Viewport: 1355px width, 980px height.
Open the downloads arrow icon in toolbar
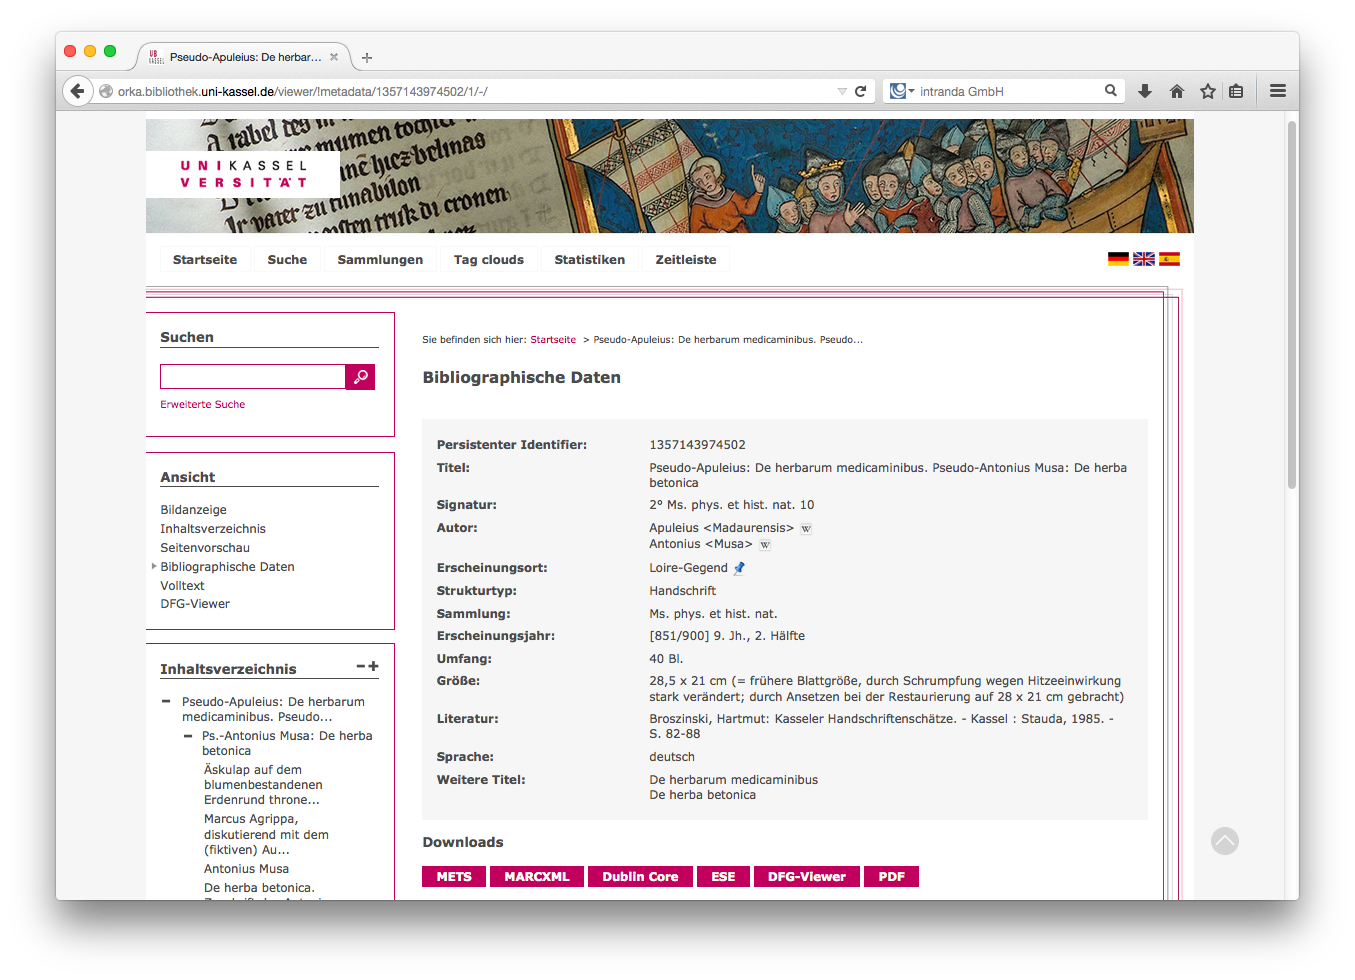pyautogui.click(x=1145, y=91)
